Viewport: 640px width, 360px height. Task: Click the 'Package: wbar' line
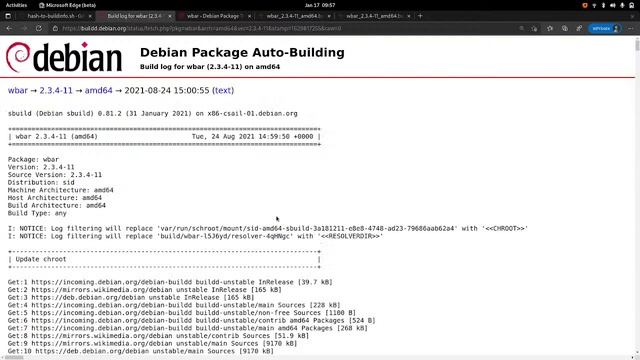pos(33,159)
